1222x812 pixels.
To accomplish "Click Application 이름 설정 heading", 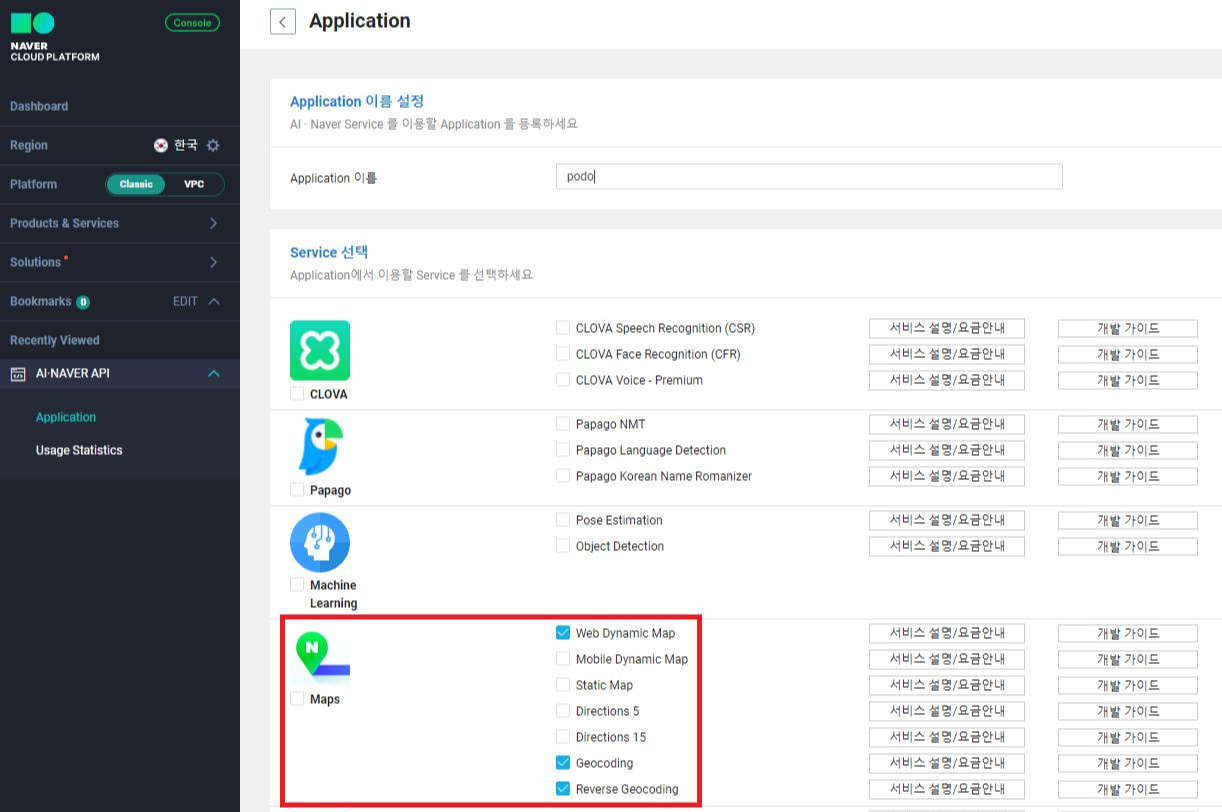I will (x=357, y=101).
